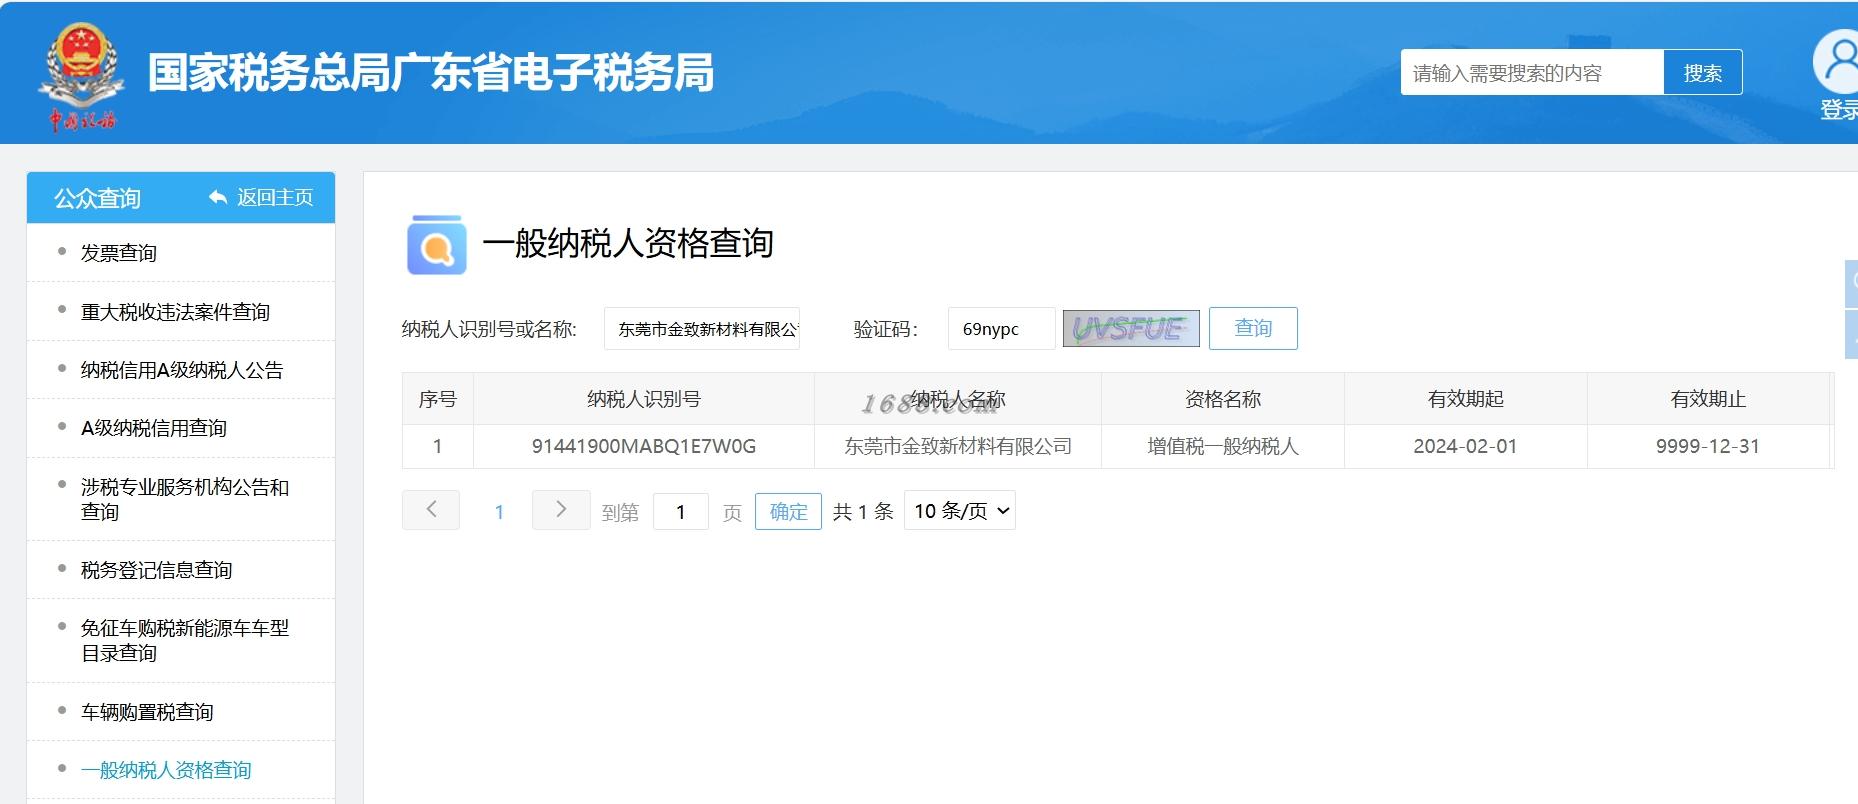Click the return-to-home arrow icon
1858x804 pixels.
(x=217, y=198)
